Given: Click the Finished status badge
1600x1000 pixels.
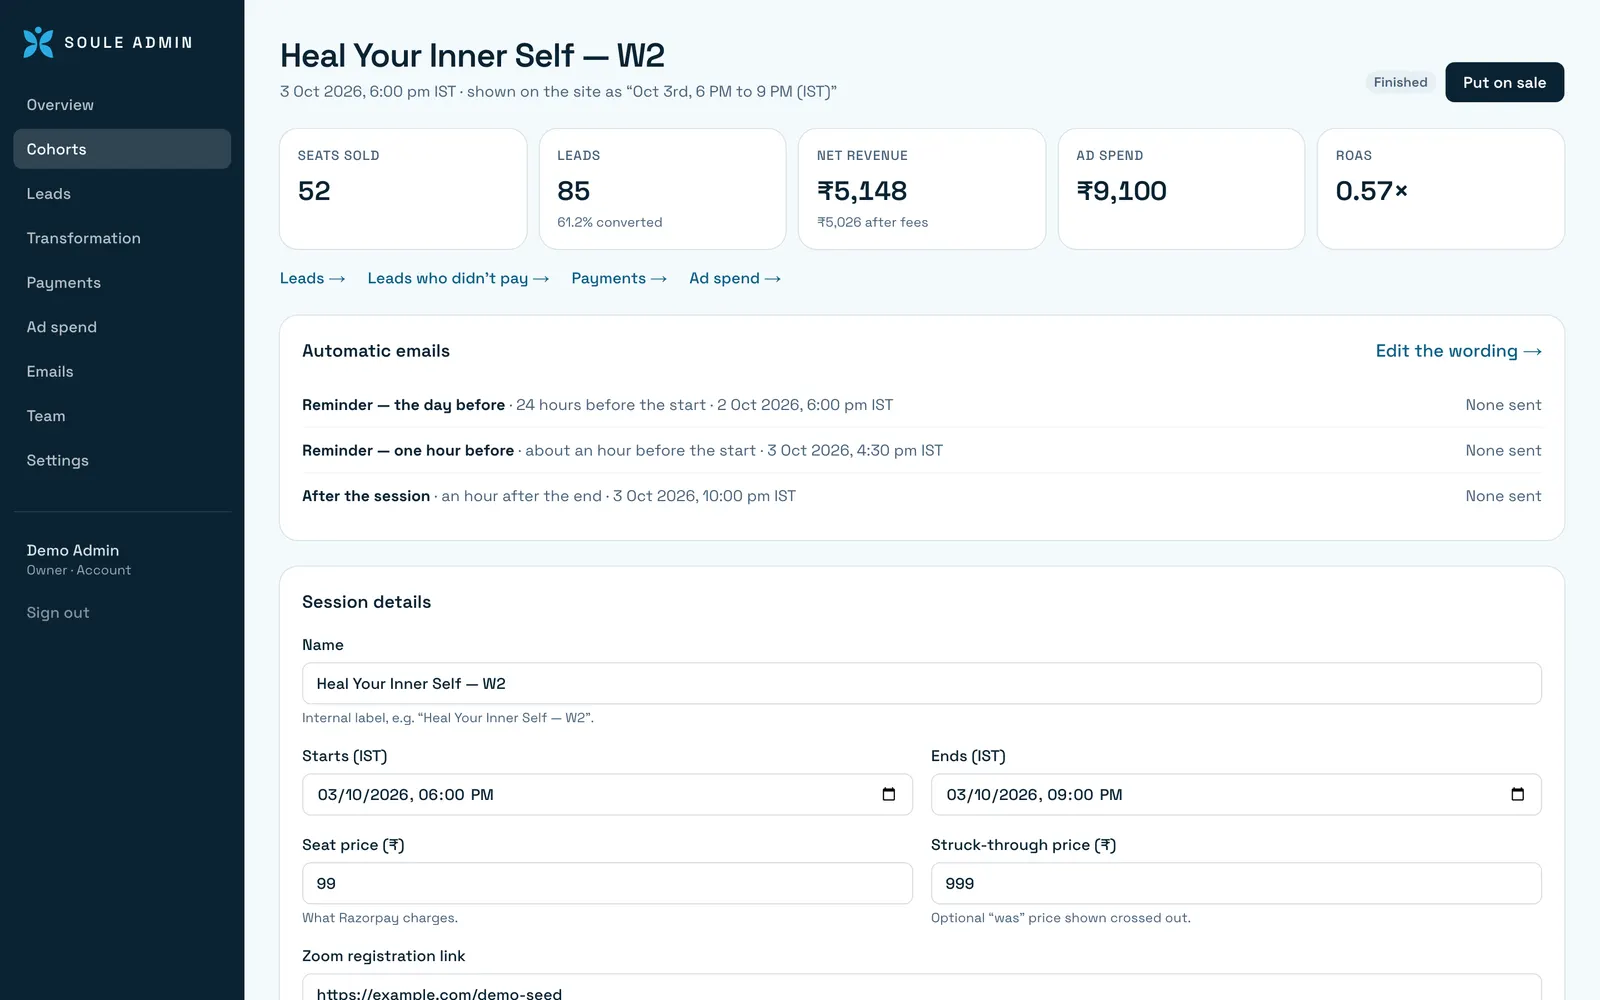Looking at the screenshot, I should (1400, 82).
